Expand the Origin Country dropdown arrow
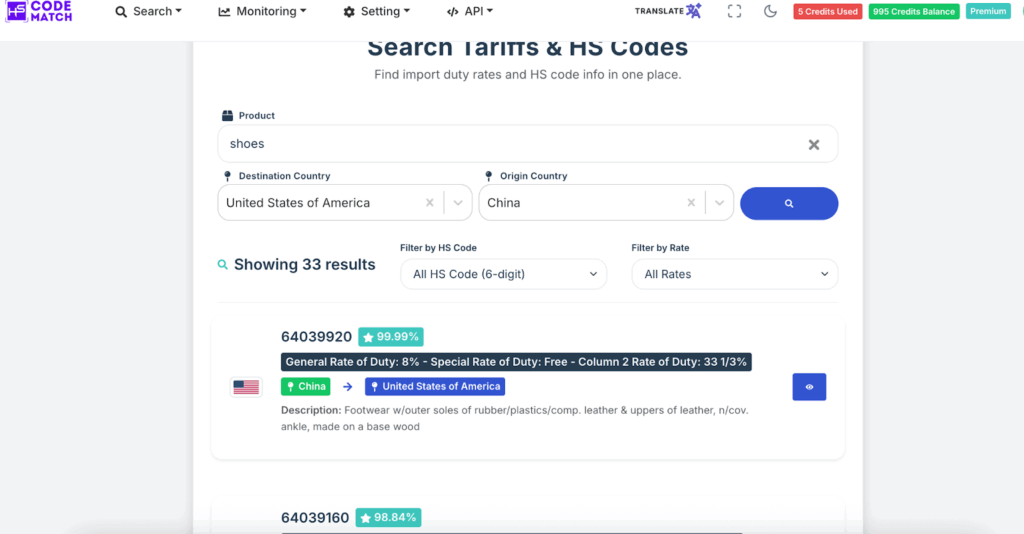Image resolution: width=1024 pixels, height=534 pixels. tap(719, 203)
